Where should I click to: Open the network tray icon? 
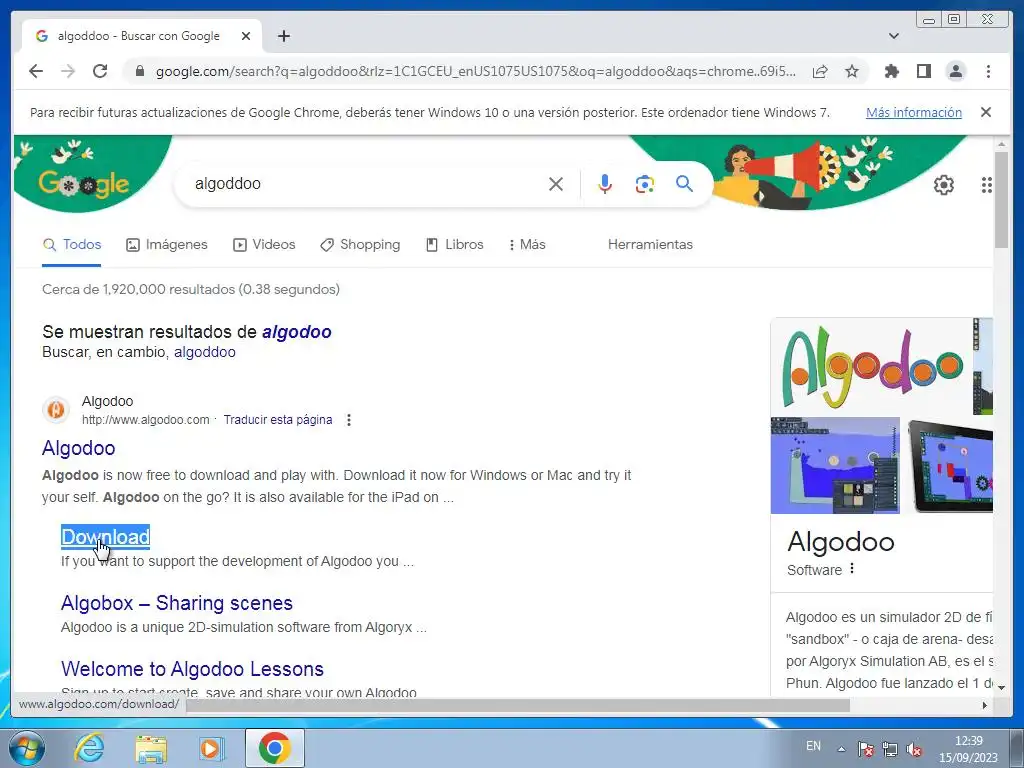tap(889, 749)
